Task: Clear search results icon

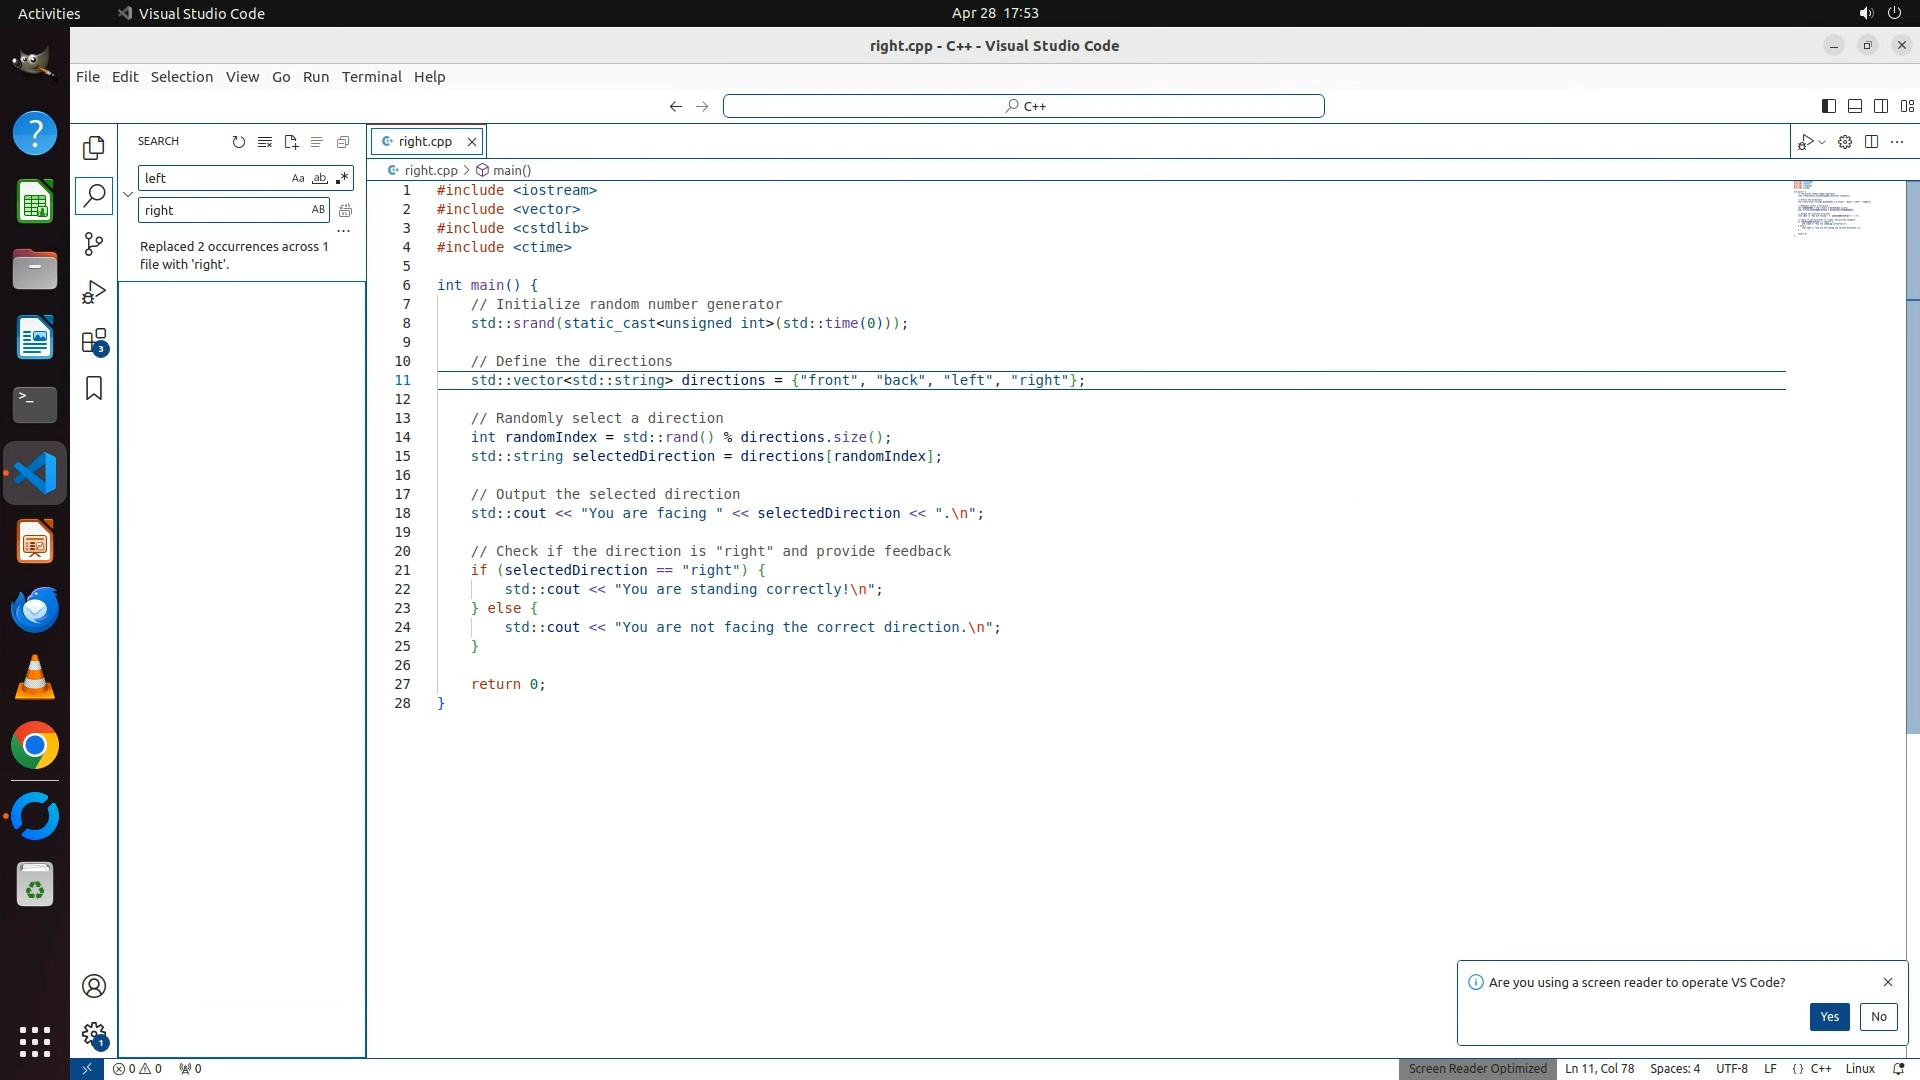Action: (265, 142)
